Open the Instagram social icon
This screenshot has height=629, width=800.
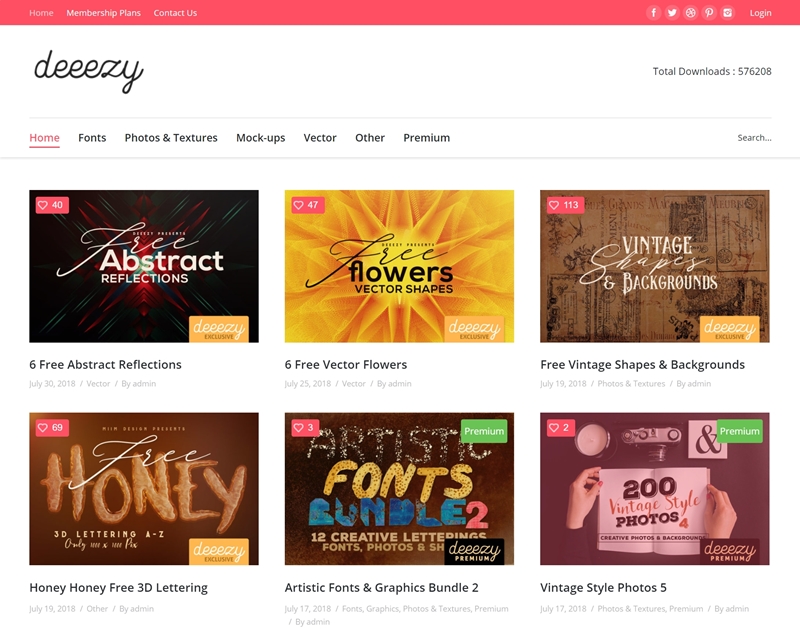pyautogui.click(x=728, y=13)
